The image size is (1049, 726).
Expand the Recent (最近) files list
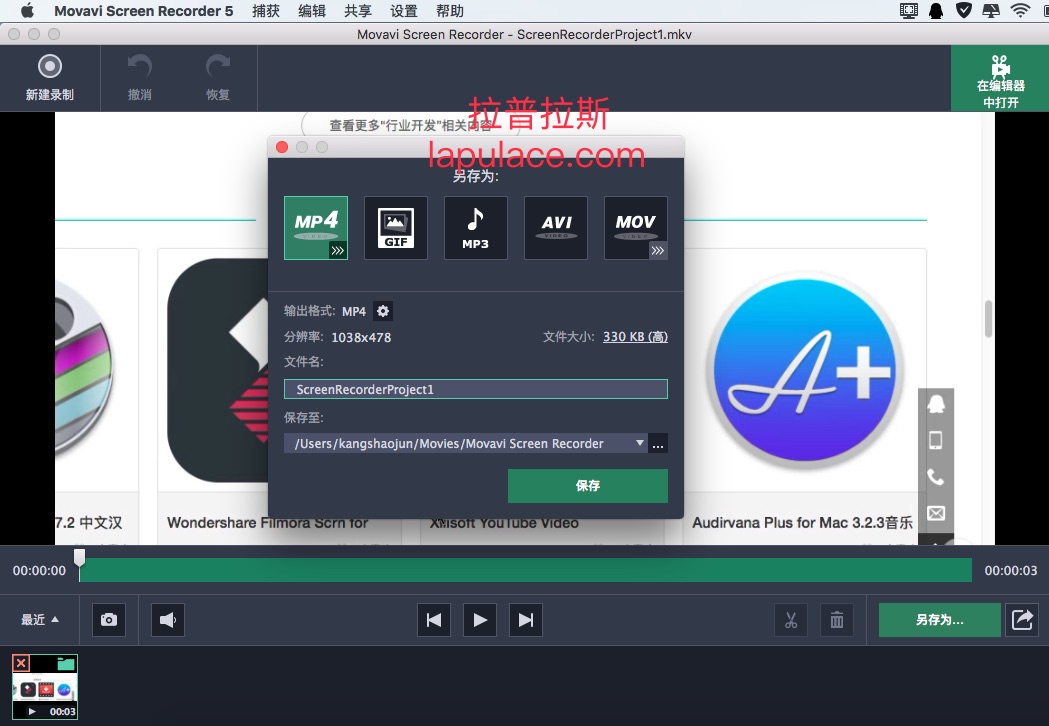click(40, 620)
